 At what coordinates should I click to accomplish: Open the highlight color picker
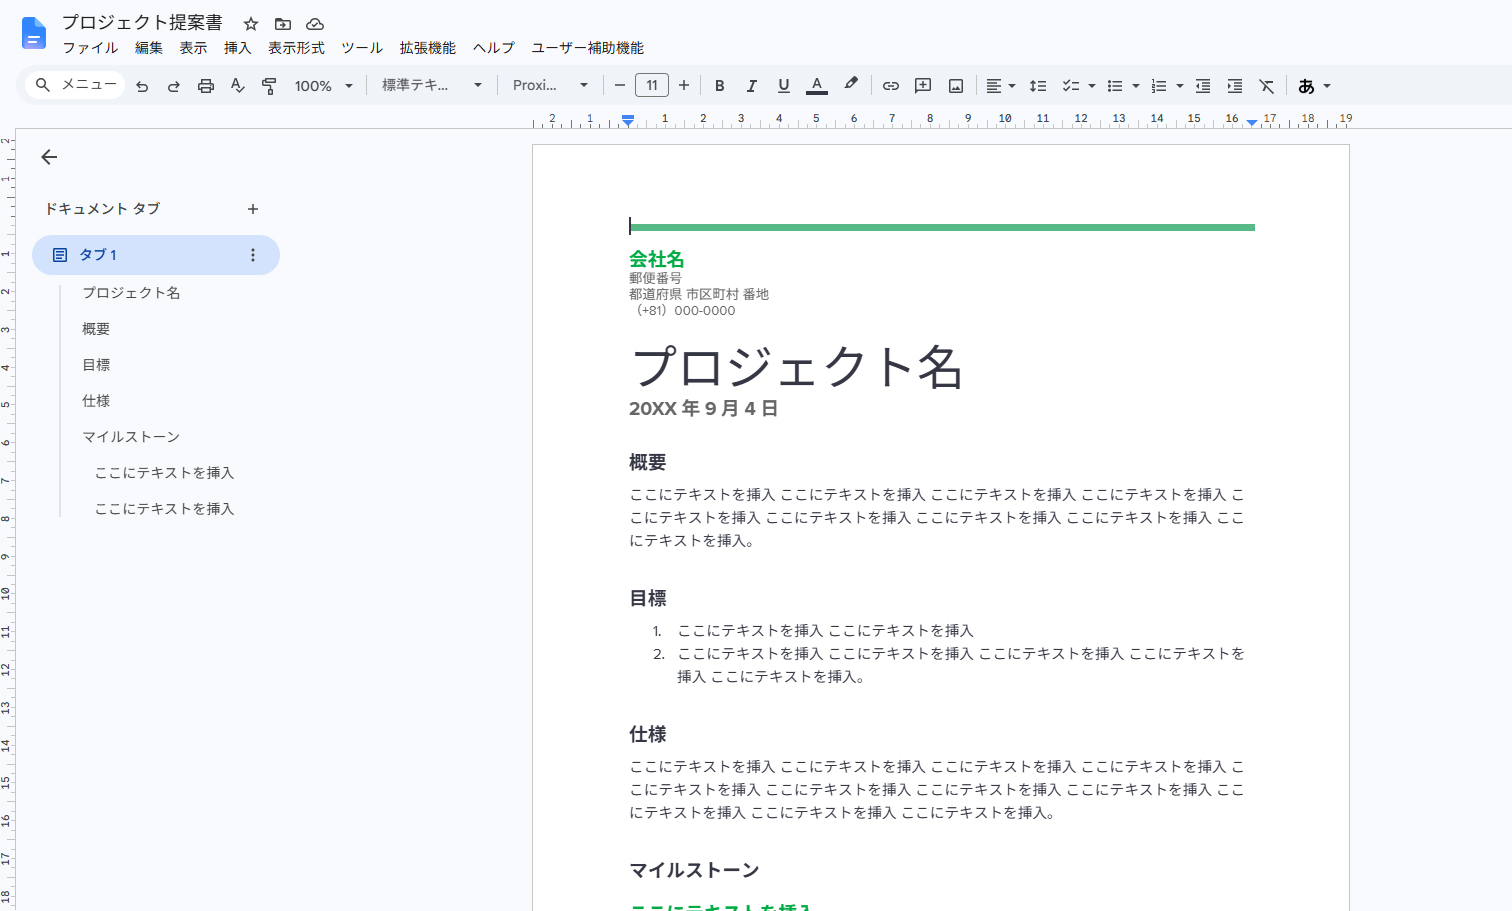click(x=851, y=86)
